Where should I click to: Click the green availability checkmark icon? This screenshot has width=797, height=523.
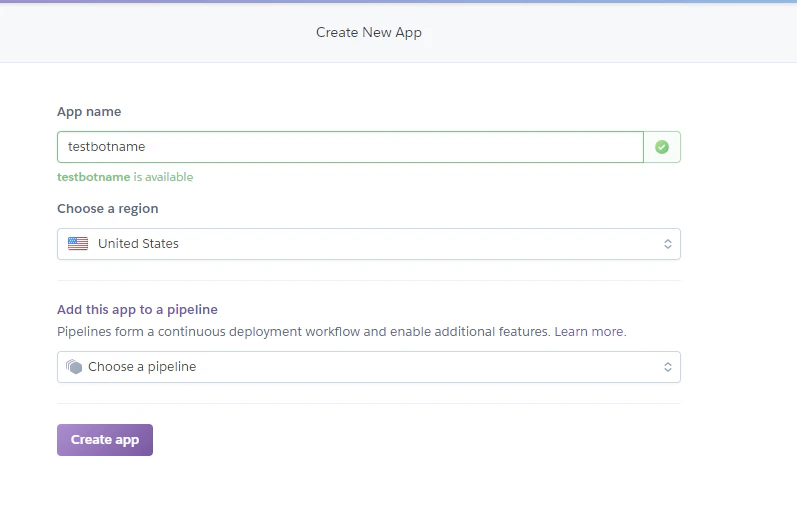tap(662, 147)
